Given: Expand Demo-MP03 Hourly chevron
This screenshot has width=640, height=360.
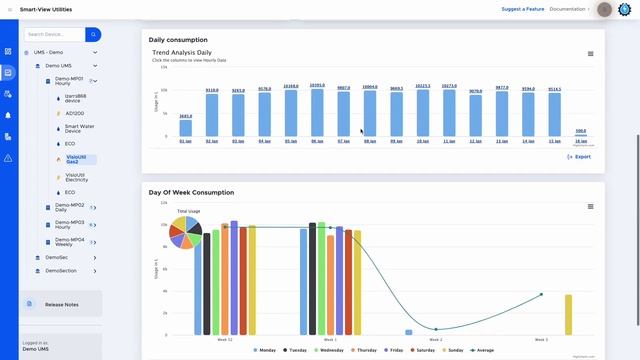Looking at the screenshot, I should pyautogui.click(x=95, y=225).
